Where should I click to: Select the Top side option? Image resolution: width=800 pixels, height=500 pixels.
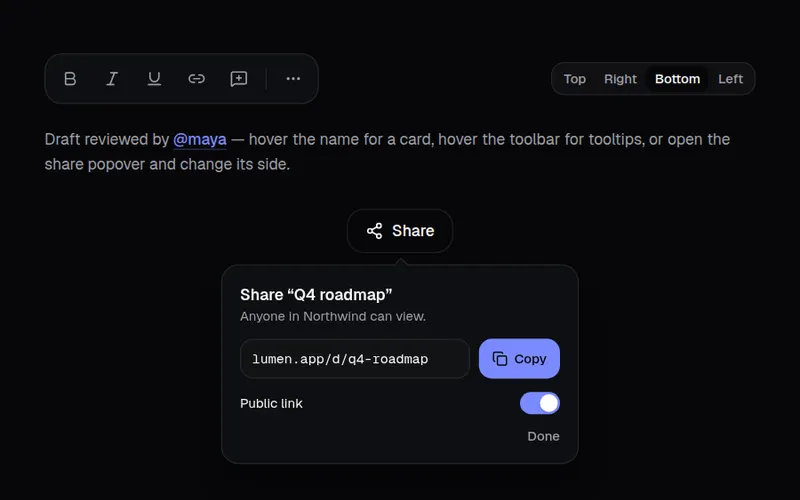[574, 79]
